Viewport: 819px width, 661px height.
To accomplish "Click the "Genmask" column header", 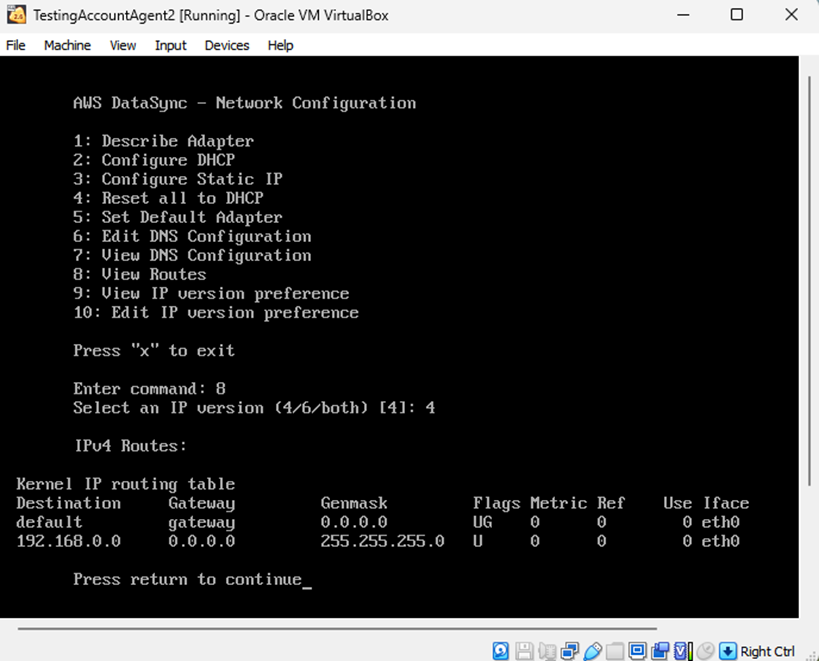I will (x=354, y=503).
